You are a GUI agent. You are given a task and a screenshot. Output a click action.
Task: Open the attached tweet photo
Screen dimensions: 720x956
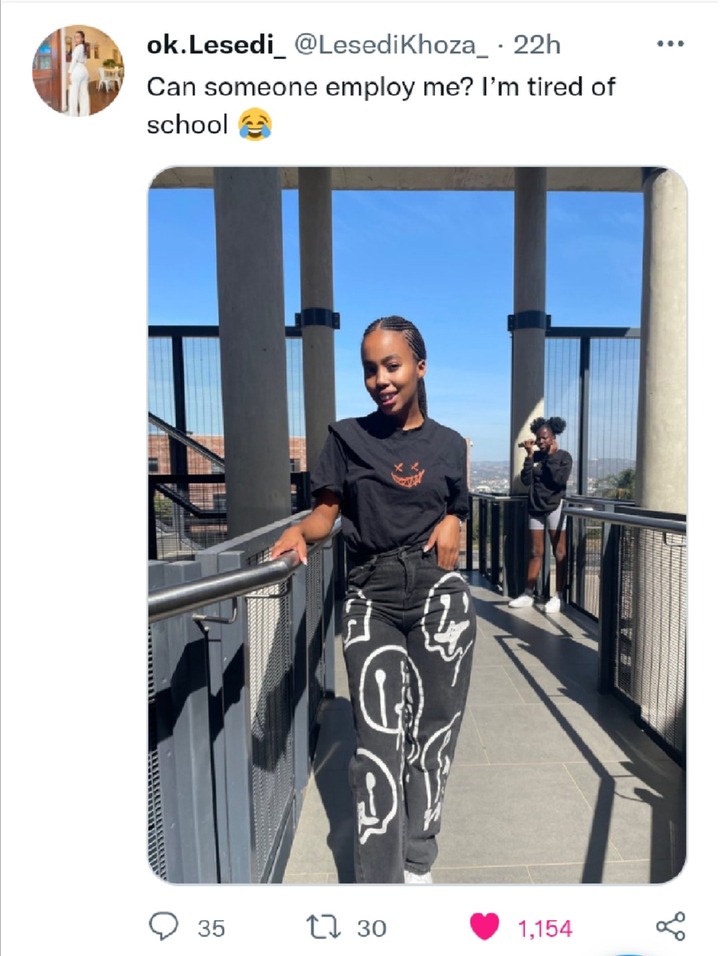(x=418, y=525)
